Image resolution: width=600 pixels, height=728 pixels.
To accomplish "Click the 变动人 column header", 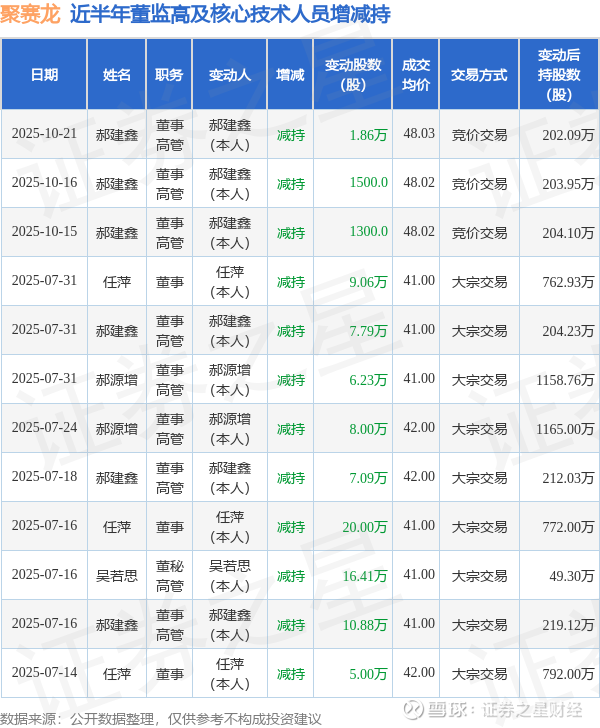I will point(229,74).
